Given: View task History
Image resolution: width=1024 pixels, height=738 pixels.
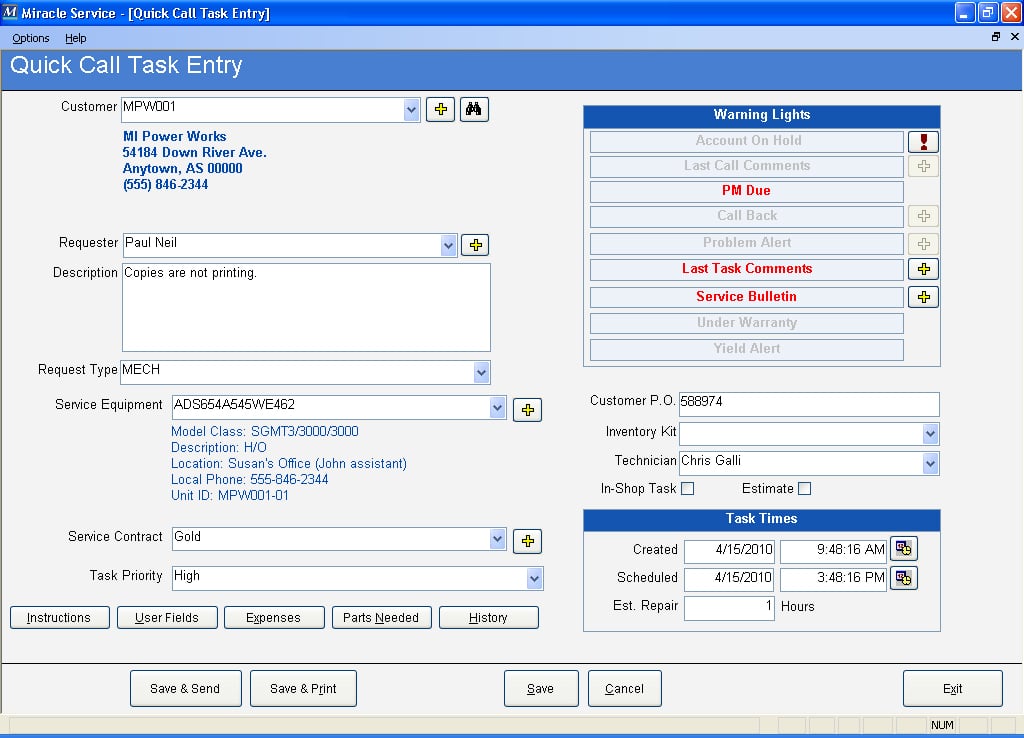Looking at the screenshot, I should pos(488,618).
